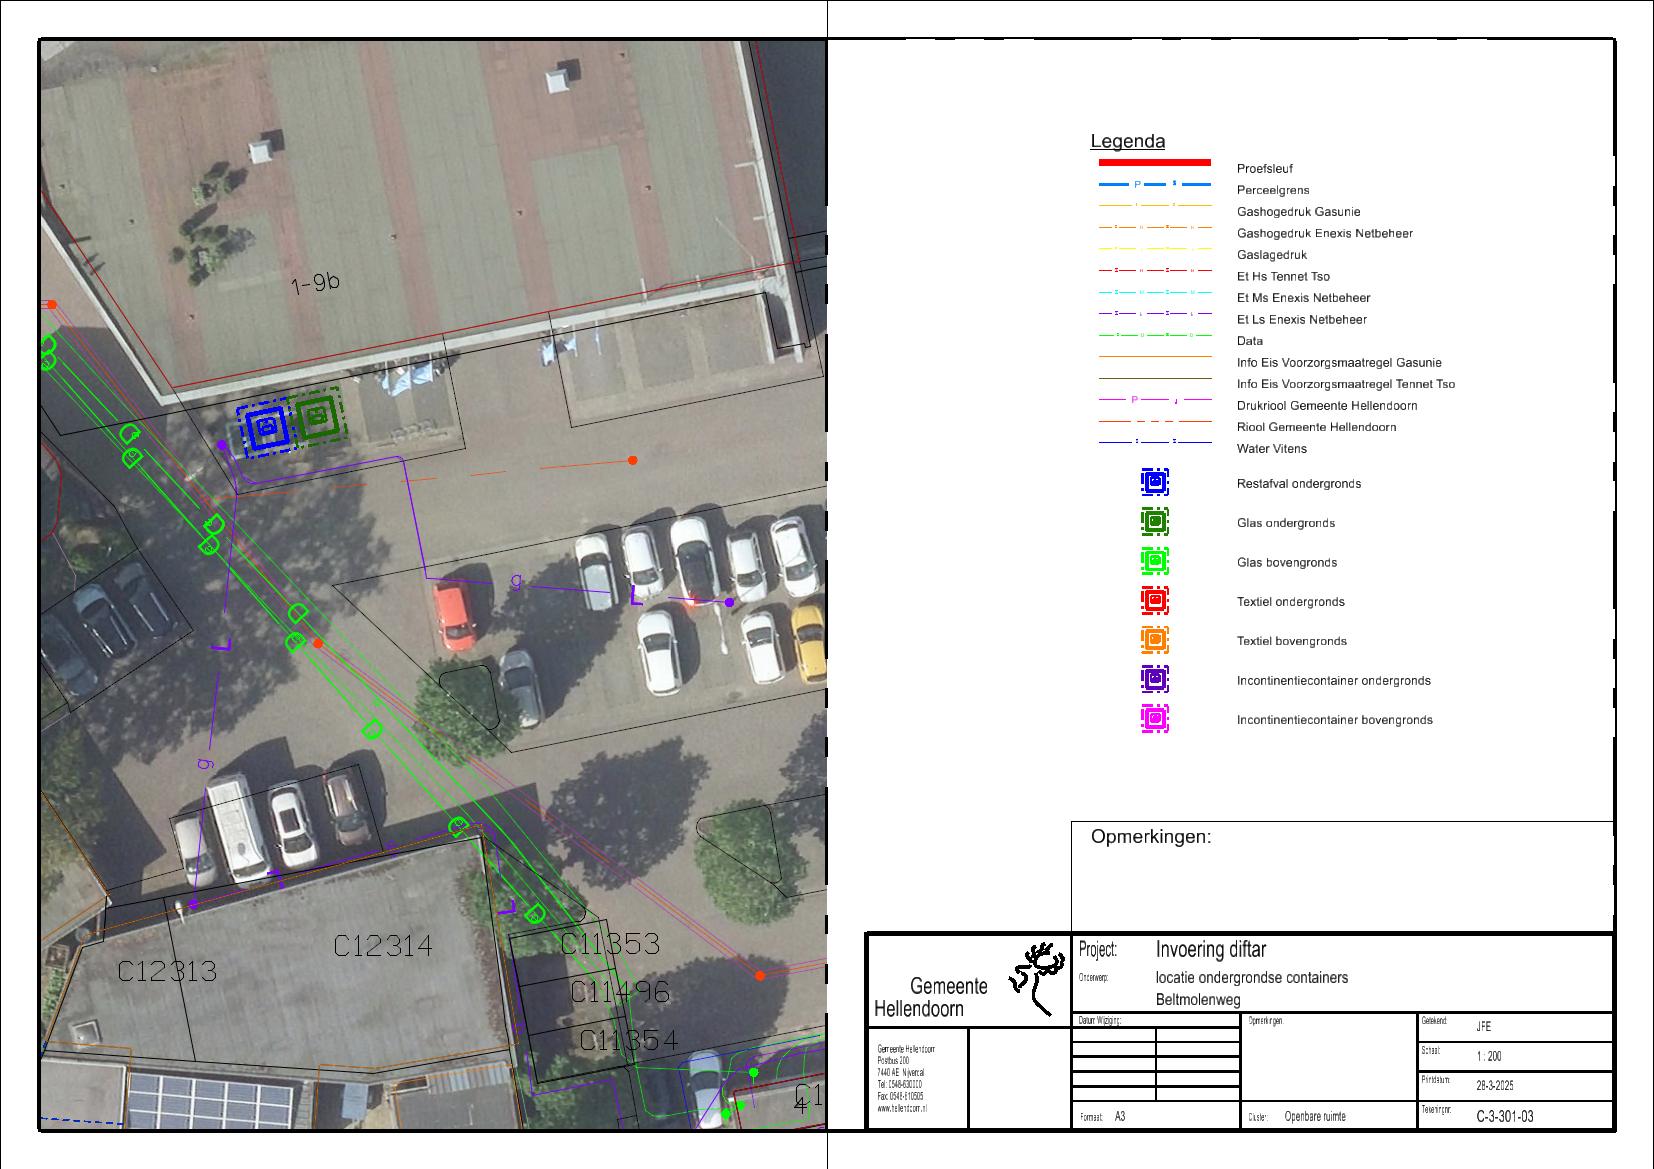Screen dimensions: 1654x1169
Task: Select the drawing number C-3-301-03
Action: 1504,1116
